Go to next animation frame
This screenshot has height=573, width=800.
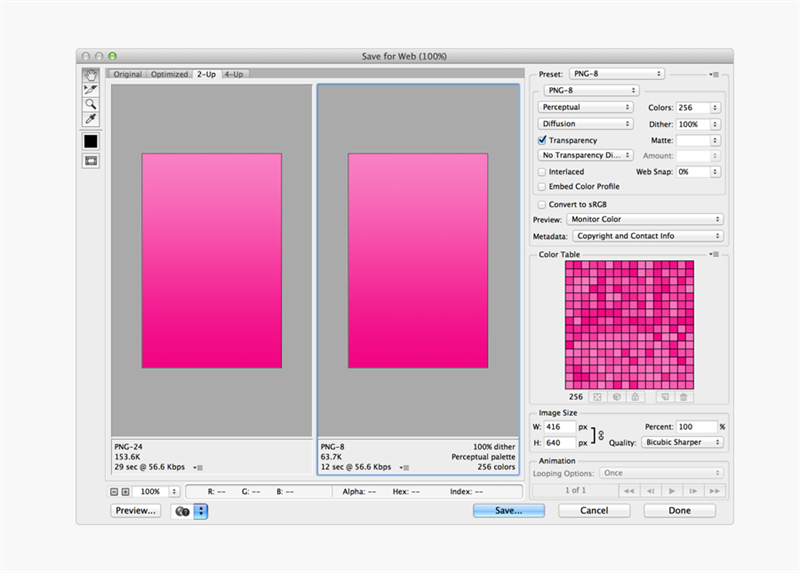(x=693, y=491)
